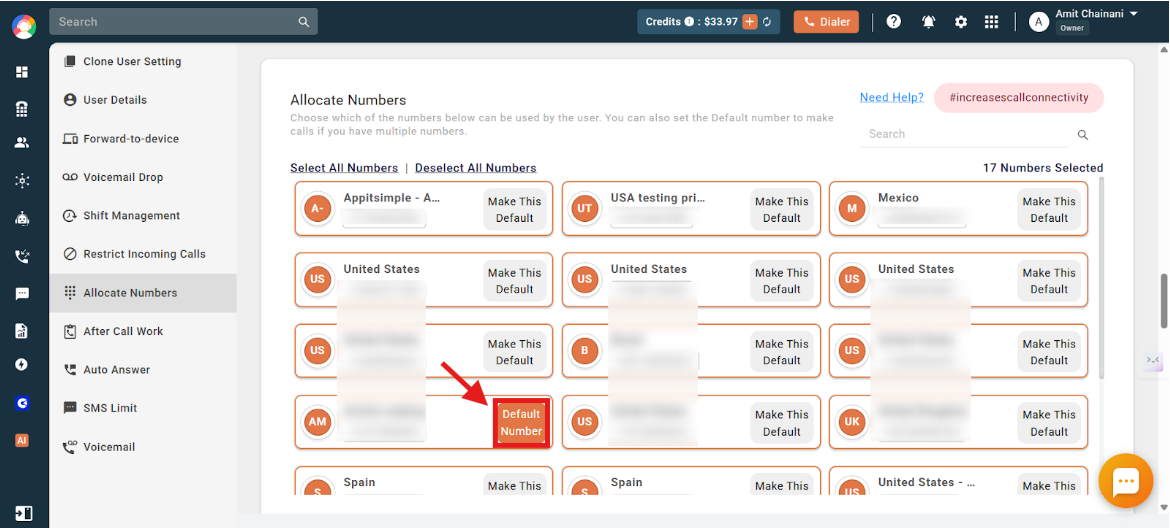Toggle the Appitsimple number card selection
Image resolution: width=1170 pixels, height=528 pixels.
423,209
